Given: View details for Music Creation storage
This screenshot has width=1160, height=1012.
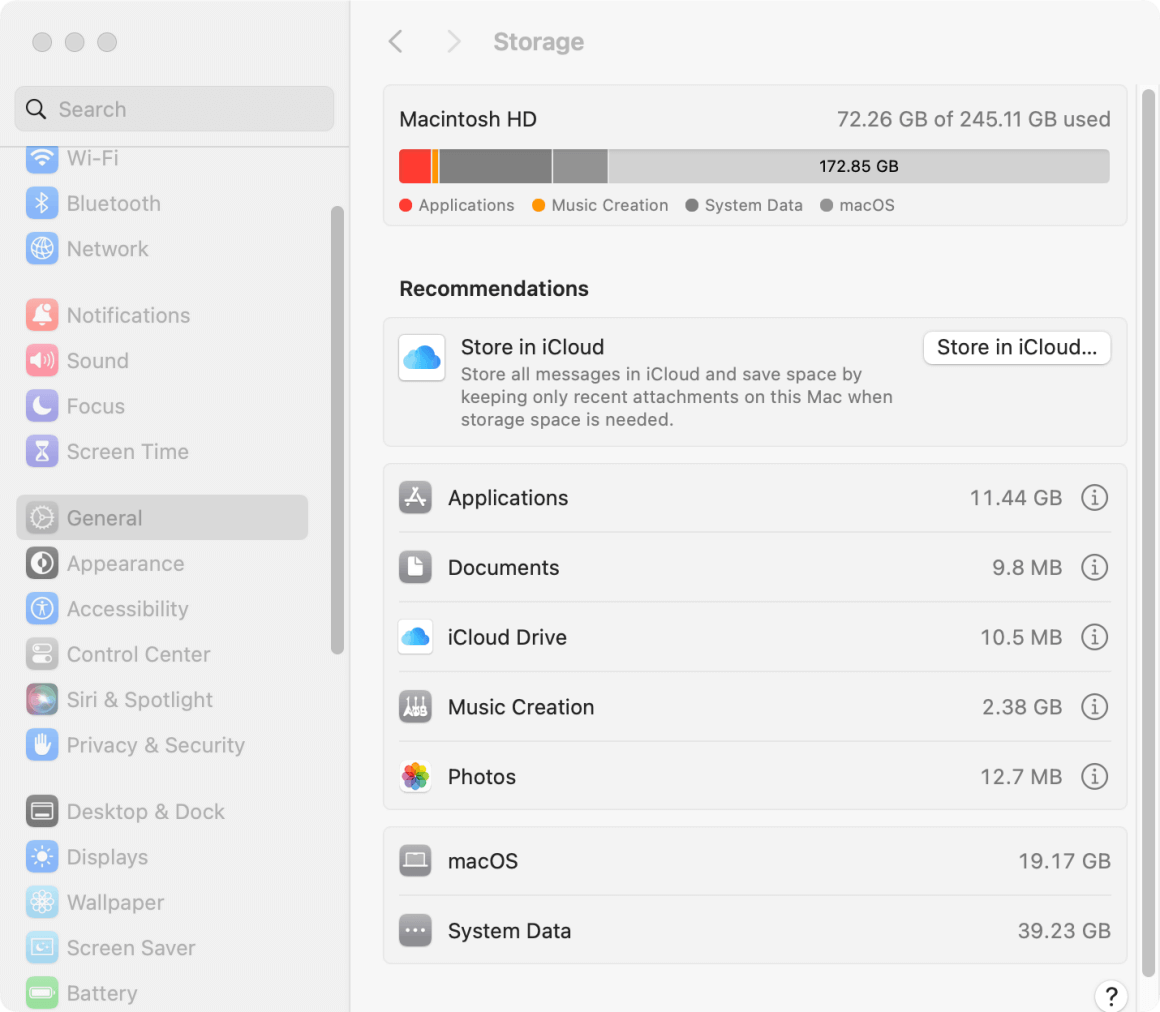Looking at the screenshot, I should click(1094, 707).
